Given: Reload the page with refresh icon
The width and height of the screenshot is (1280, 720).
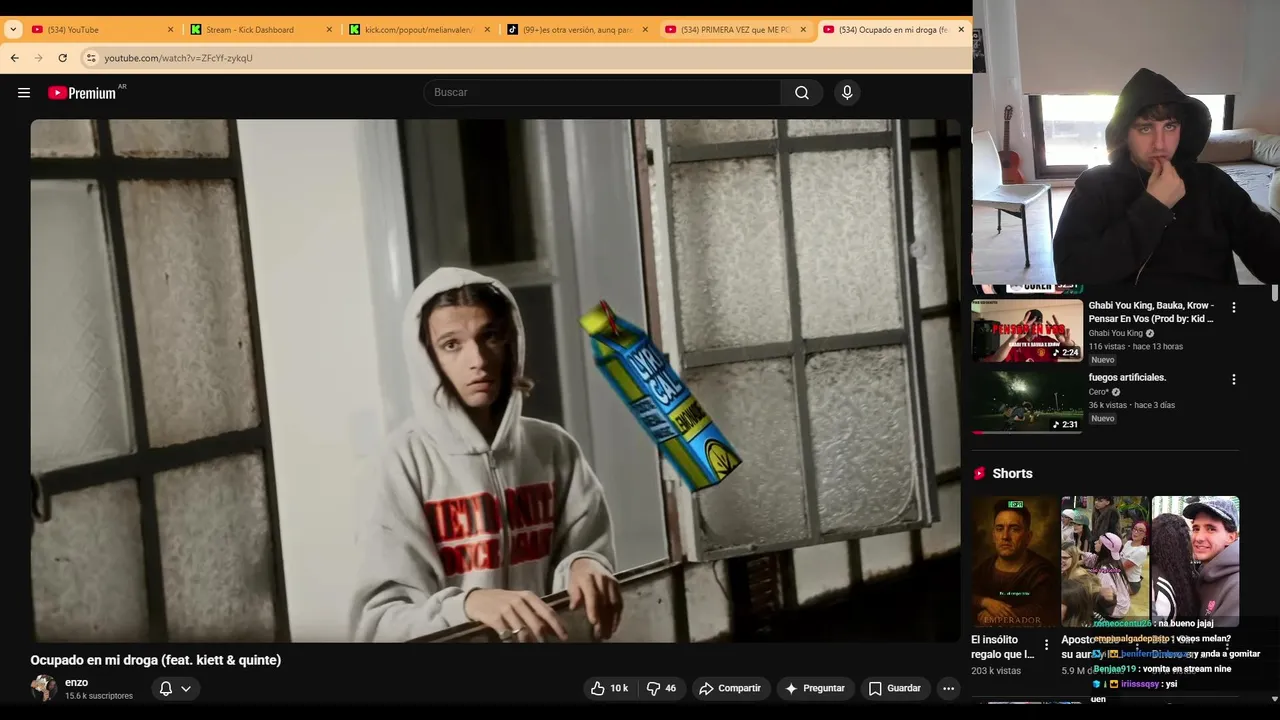Looking at the screenshot, I should [x=63, y=58].
